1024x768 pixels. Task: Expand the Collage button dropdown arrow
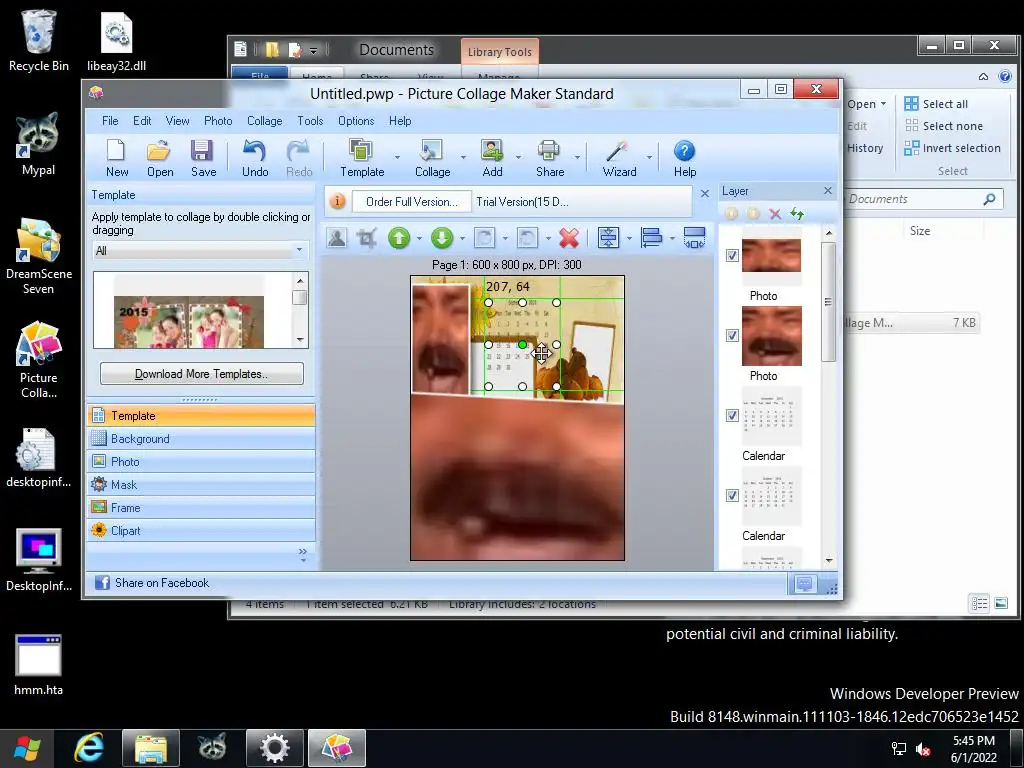[463, 157]
